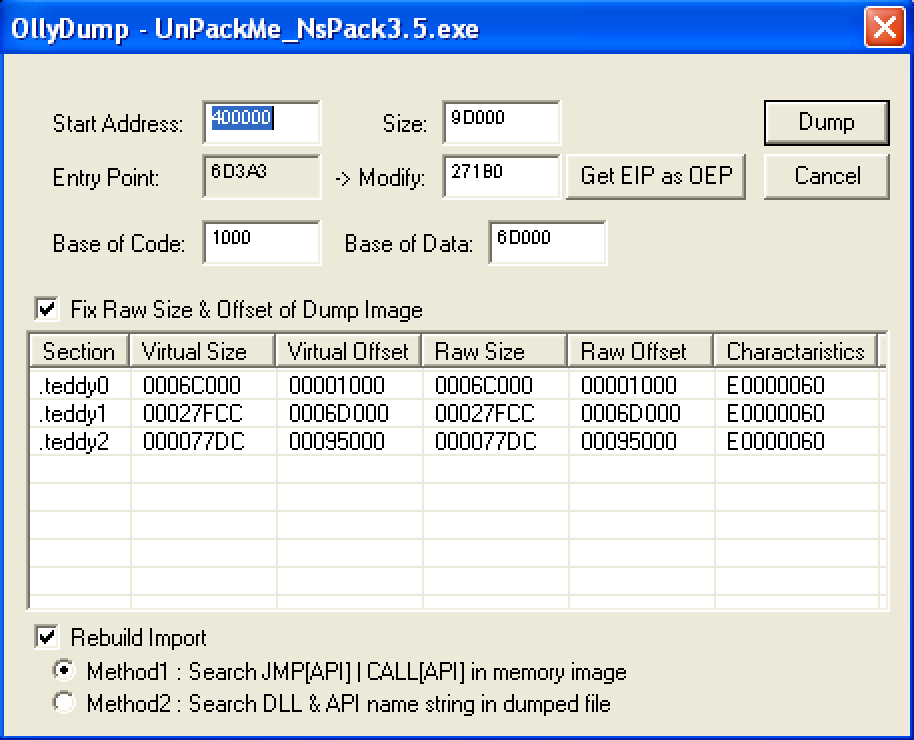This screenshot has height=740, width=914.
Task: Click virtual size 000077DC of .teddy2
Action: (194, 441)
